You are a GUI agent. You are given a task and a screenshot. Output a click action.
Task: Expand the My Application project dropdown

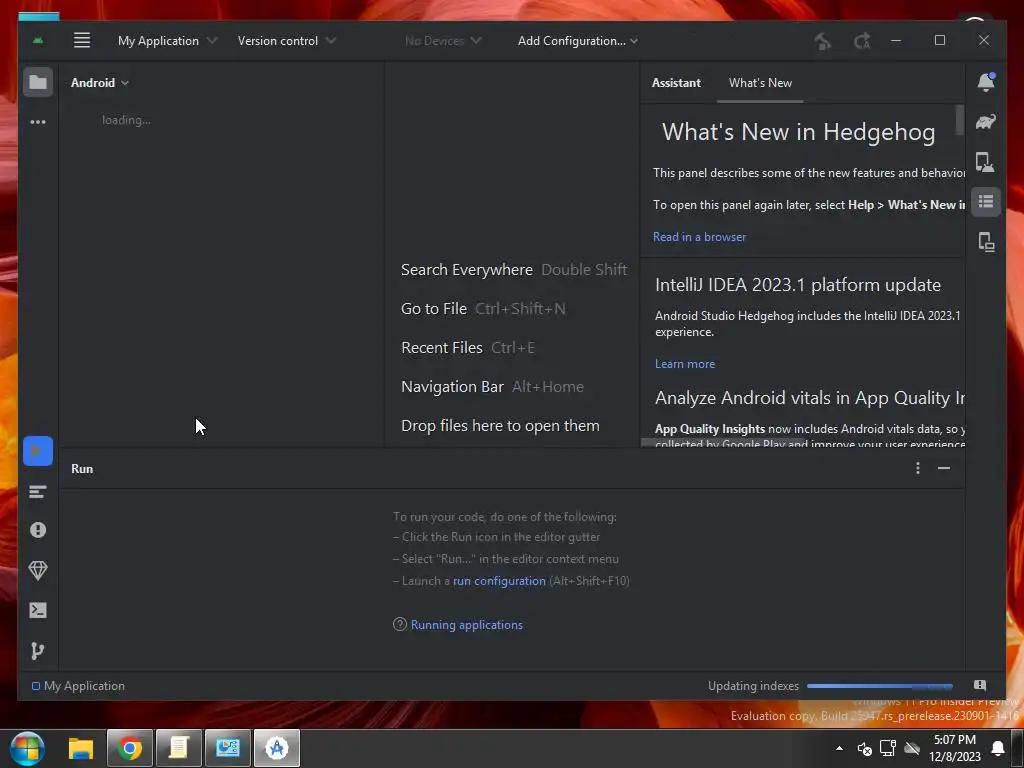(167, 40)
